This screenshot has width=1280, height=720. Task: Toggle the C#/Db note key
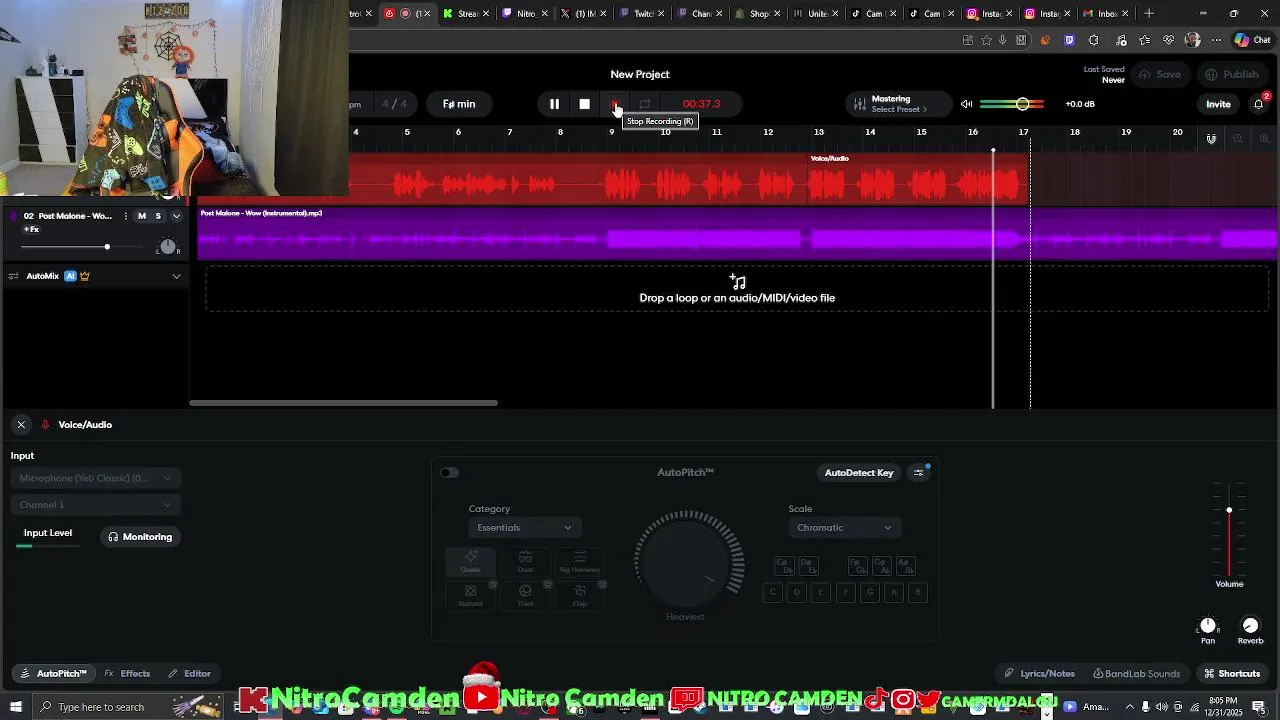[x=784, y=567]
